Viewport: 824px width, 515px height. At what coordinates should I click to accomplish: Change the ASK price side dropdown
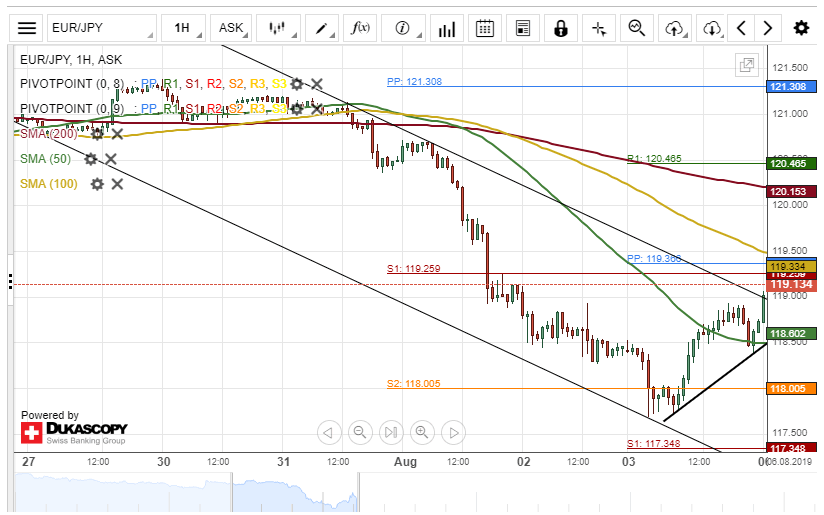(231, 28)
